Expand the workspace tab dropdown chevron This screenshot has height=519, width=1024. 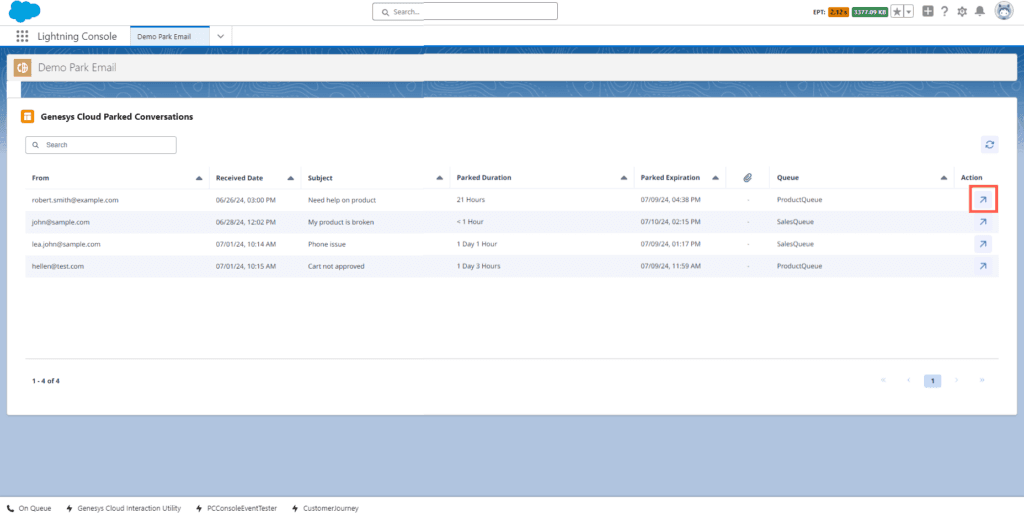tap(221, 37)
